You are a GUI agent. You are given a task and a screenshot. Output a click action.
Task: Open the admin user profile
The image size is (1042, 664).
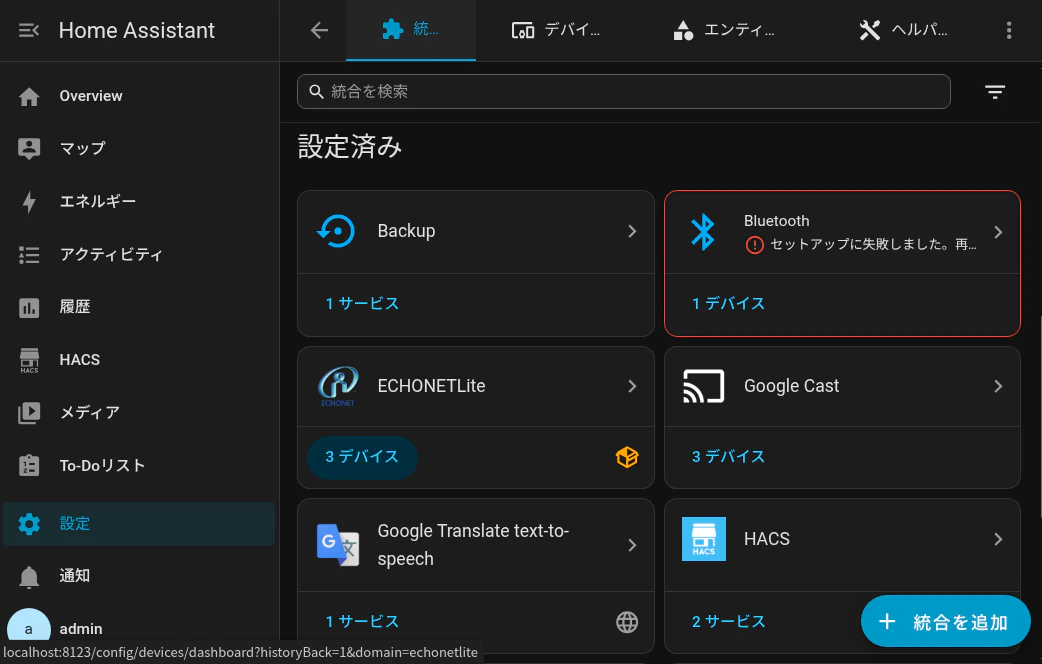pyautogui.click(x=138, y=629)
